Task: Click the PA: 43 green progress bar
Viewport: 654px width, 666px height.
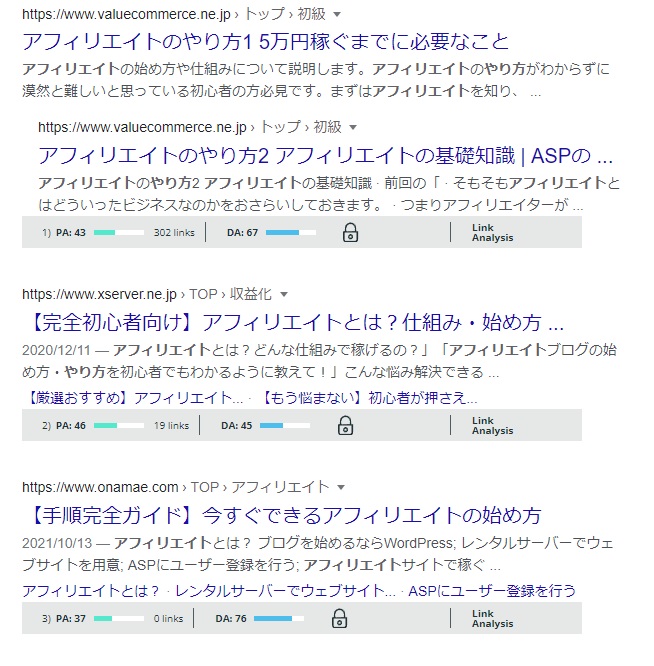Action: click(x=119, y=233)
